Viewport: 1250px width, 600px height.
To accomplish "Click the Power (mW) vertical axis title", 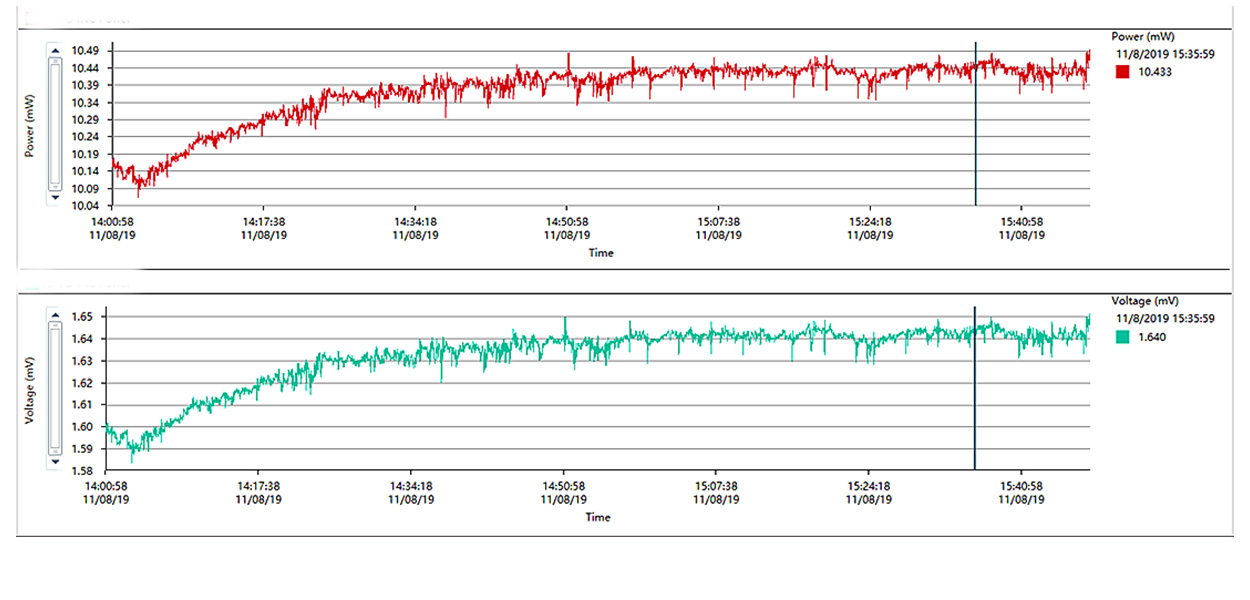I will pos(30,125).
